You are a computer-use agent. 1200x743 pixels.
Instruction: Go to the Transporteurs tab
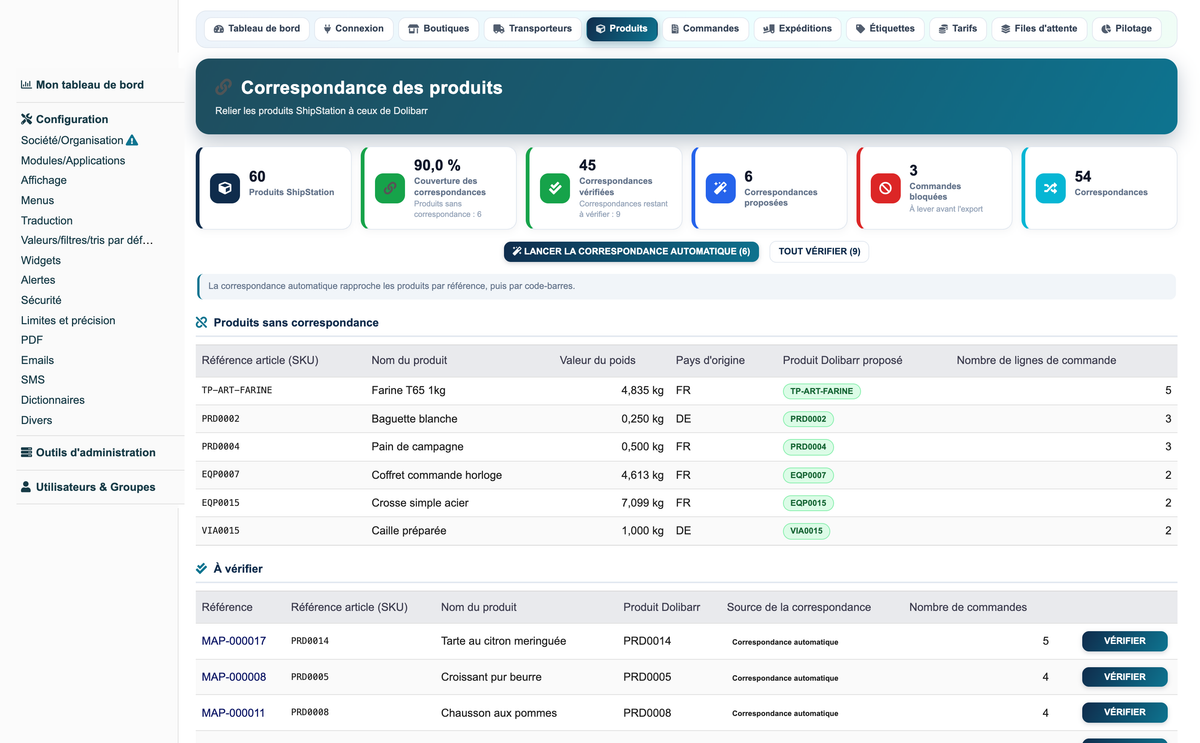coord(533,29)
